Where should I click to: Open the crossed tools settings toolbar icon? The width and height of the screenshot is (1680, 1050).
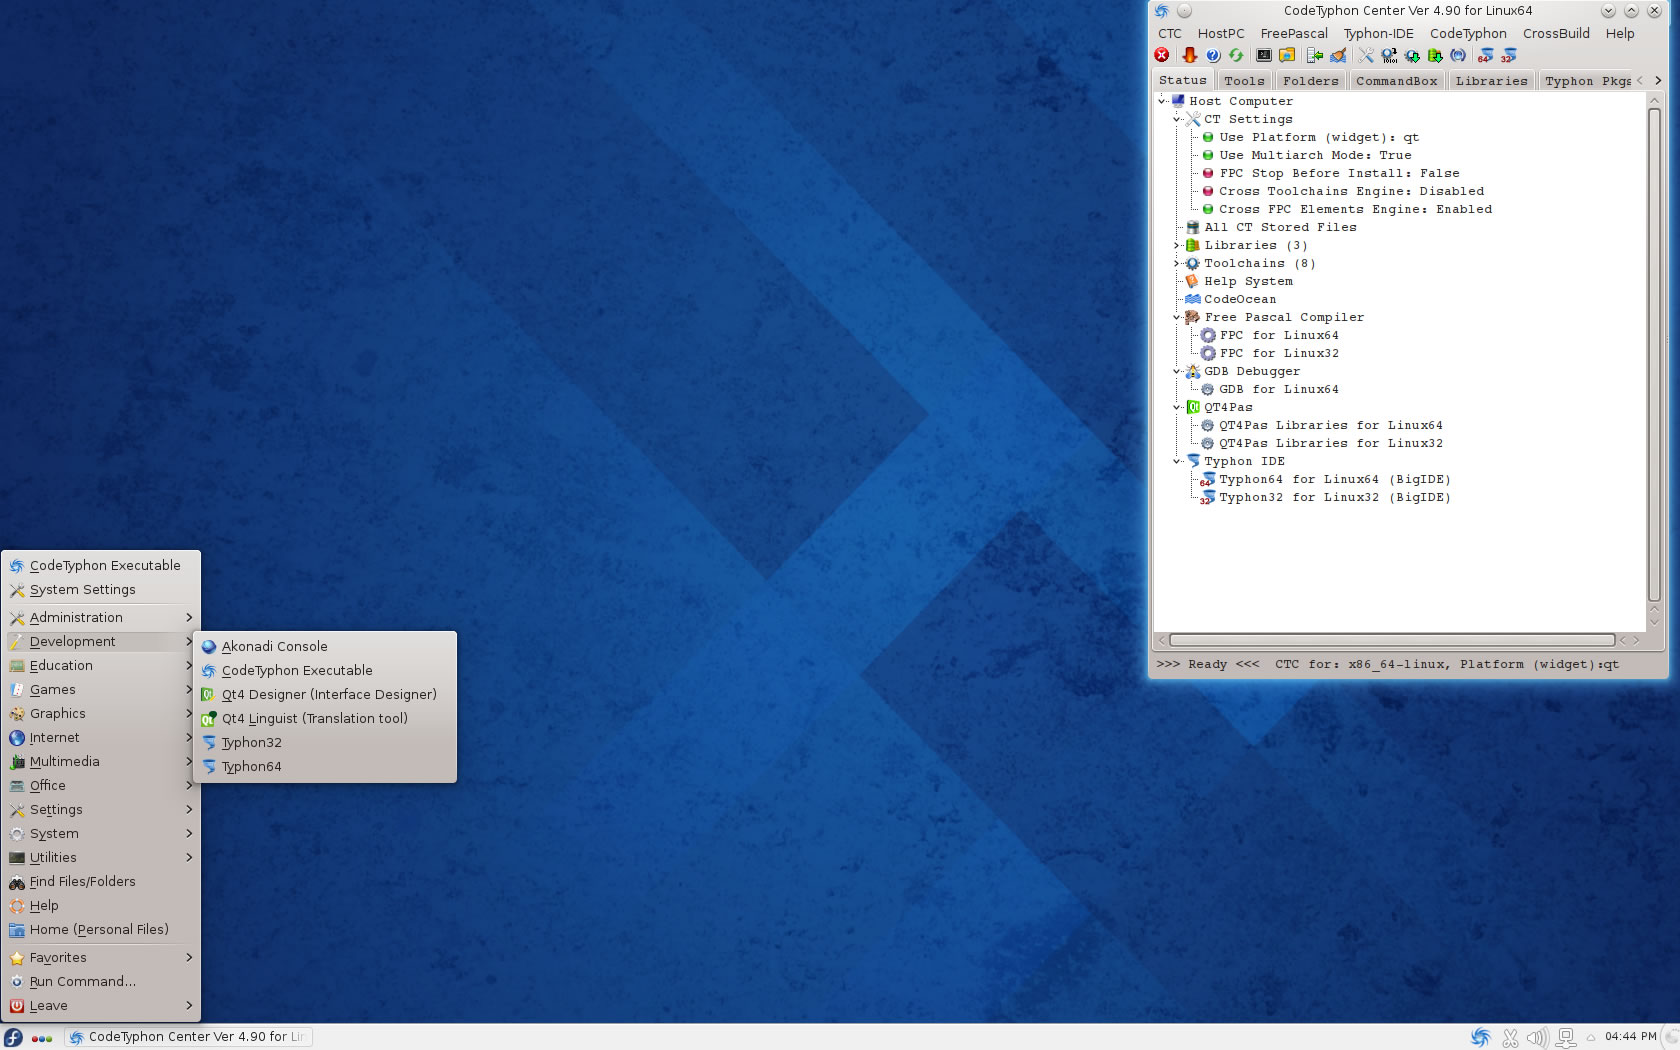click(x=1366, y=55)
